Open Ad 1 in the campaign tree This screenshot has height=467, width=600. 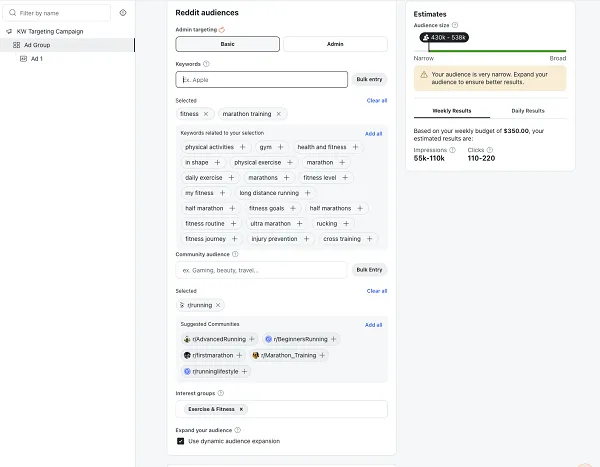[x=36, y=59]
